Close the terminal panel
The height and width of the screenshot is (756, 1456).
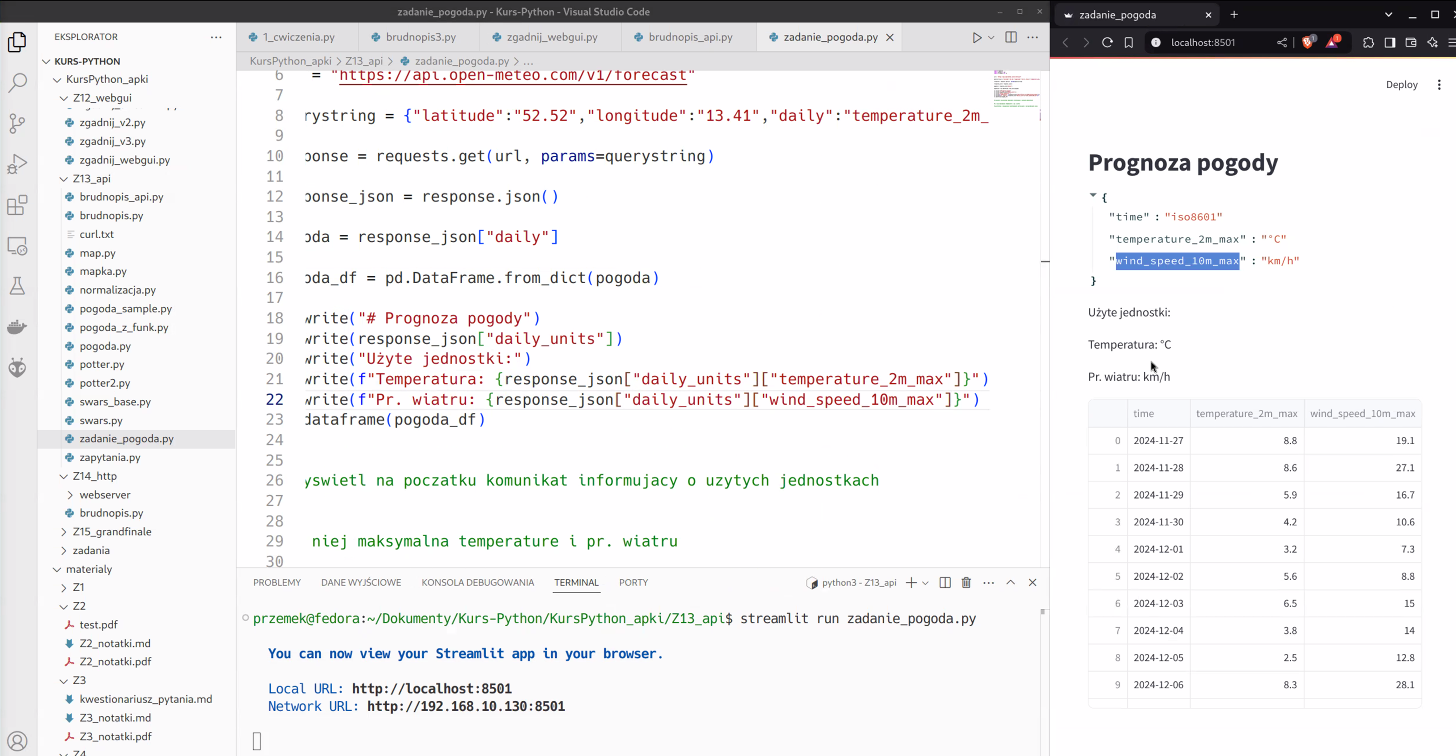(1033, 582)
